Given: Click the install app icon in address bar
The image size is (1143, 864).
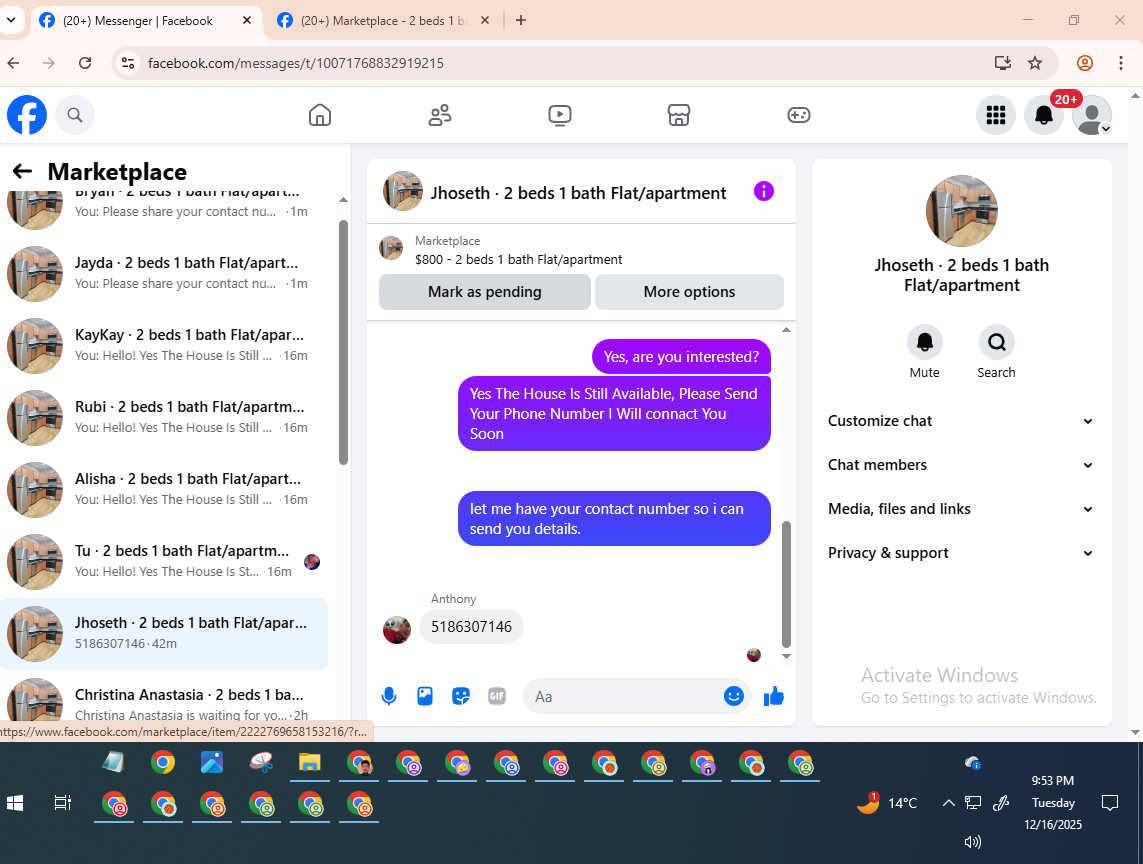Looking at the screenshot, I should point(1003,63).
